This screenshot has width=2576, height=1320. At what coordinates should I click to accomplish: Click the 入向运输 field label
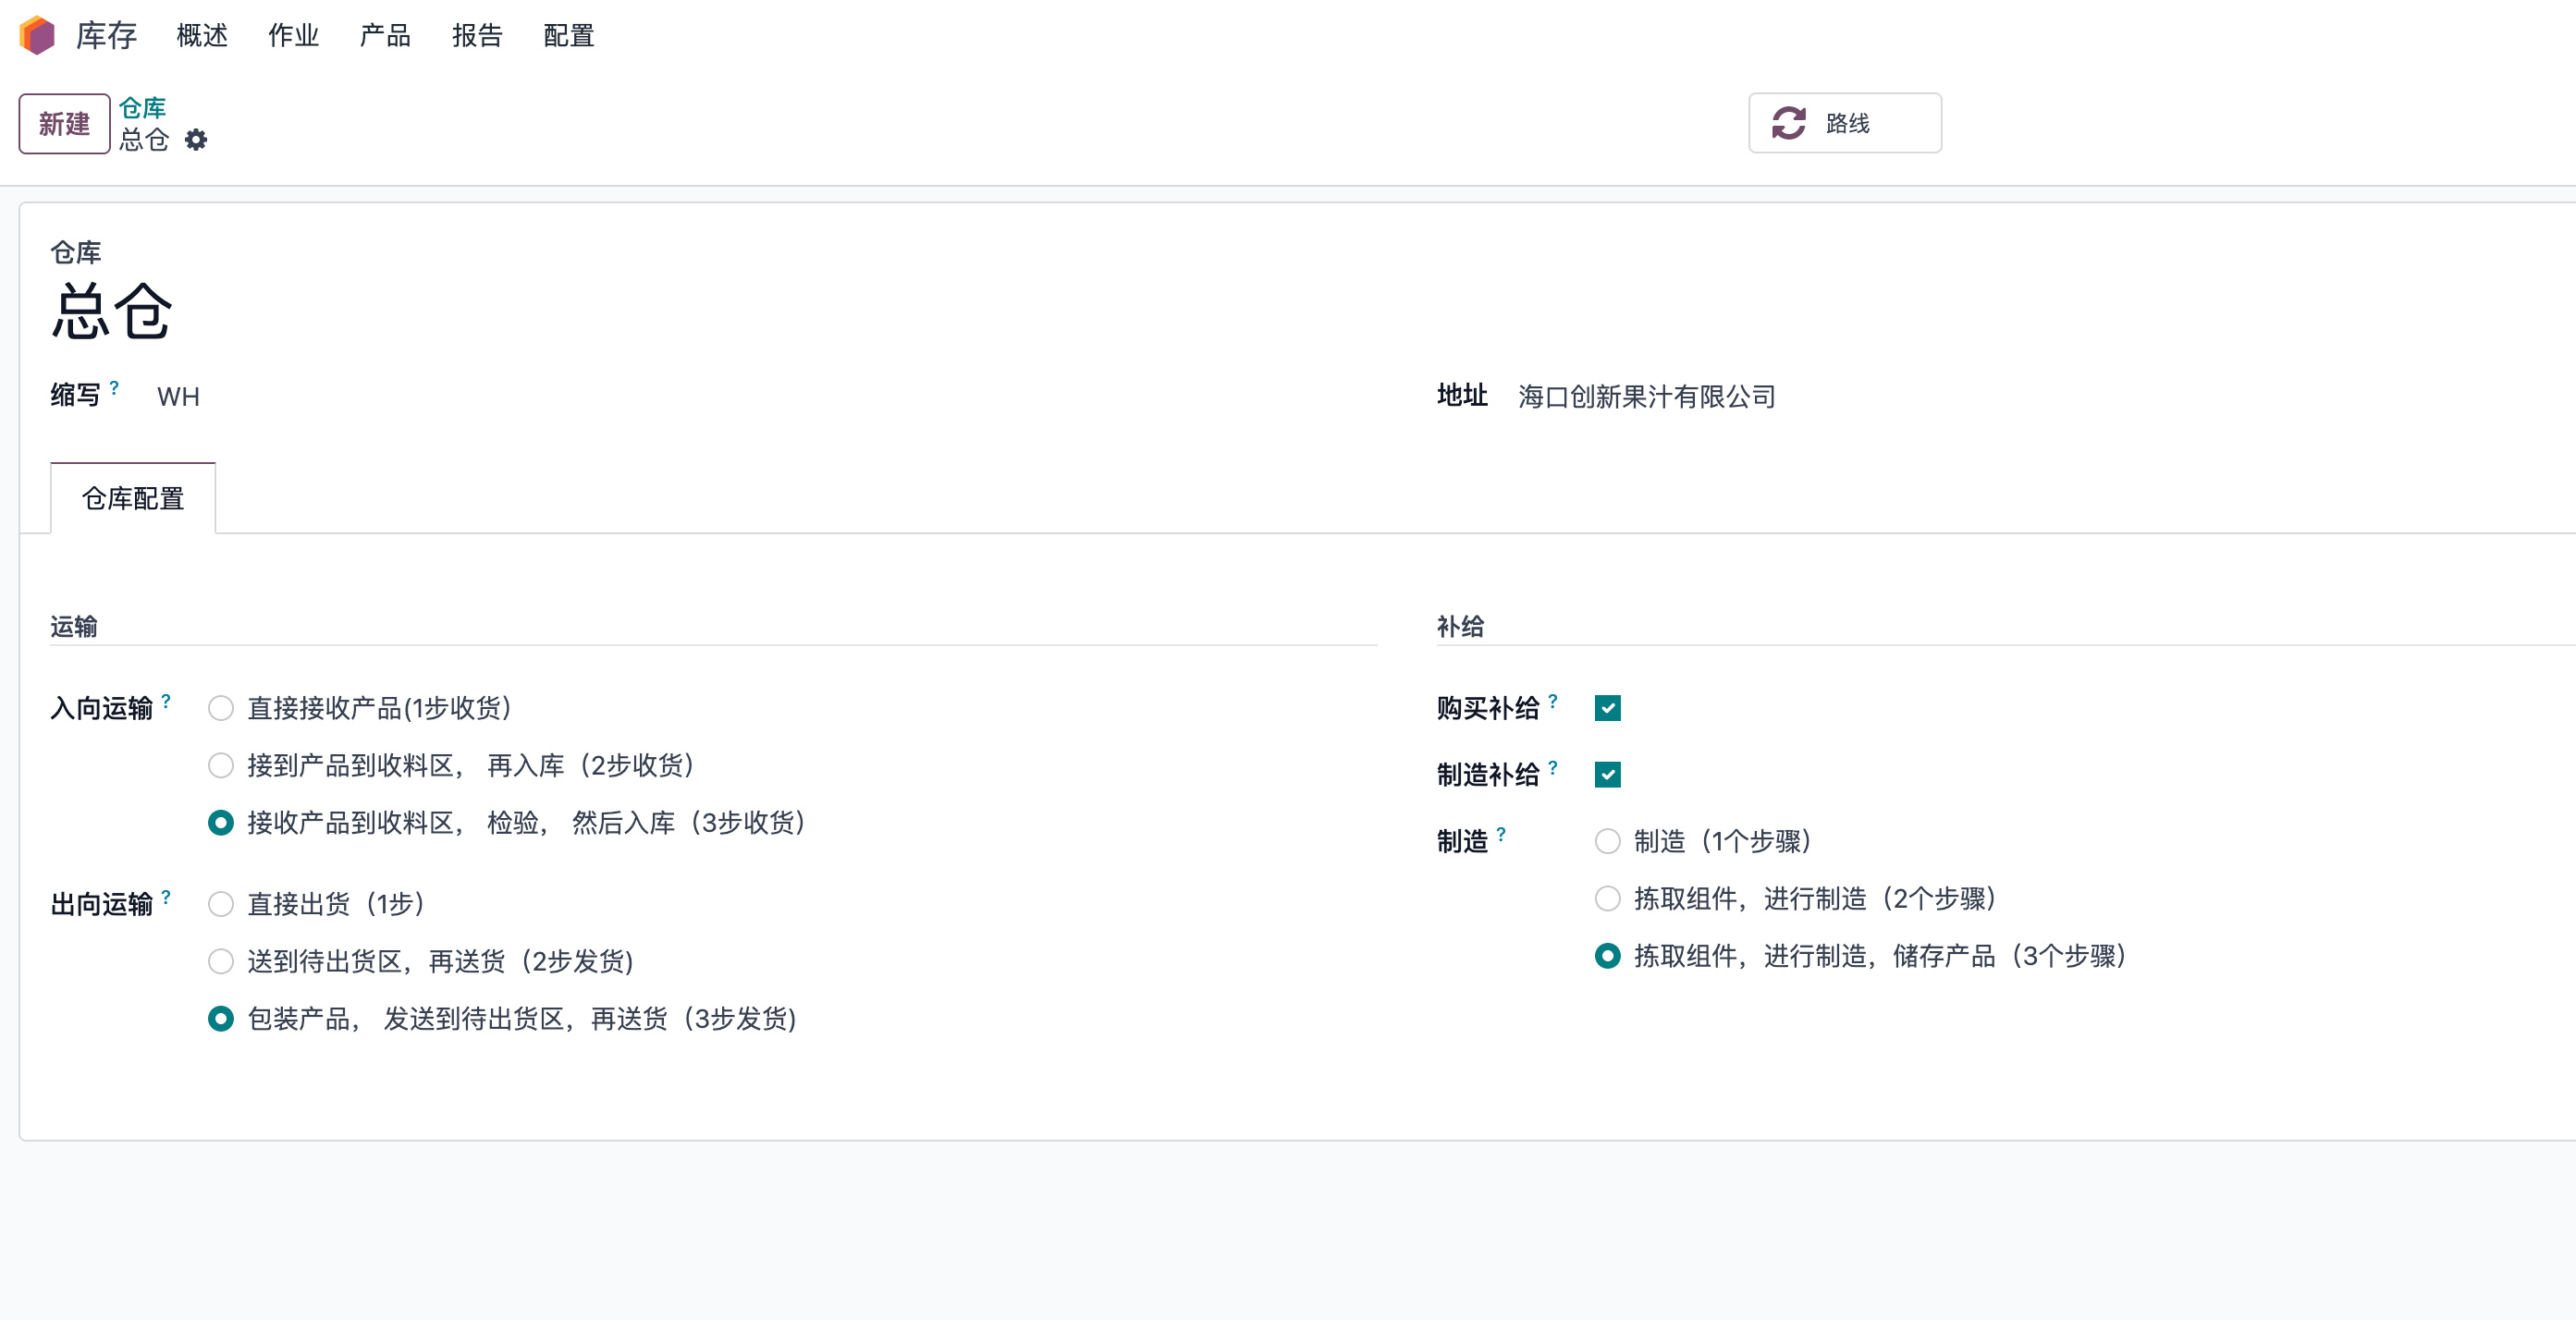coord(102,709)
